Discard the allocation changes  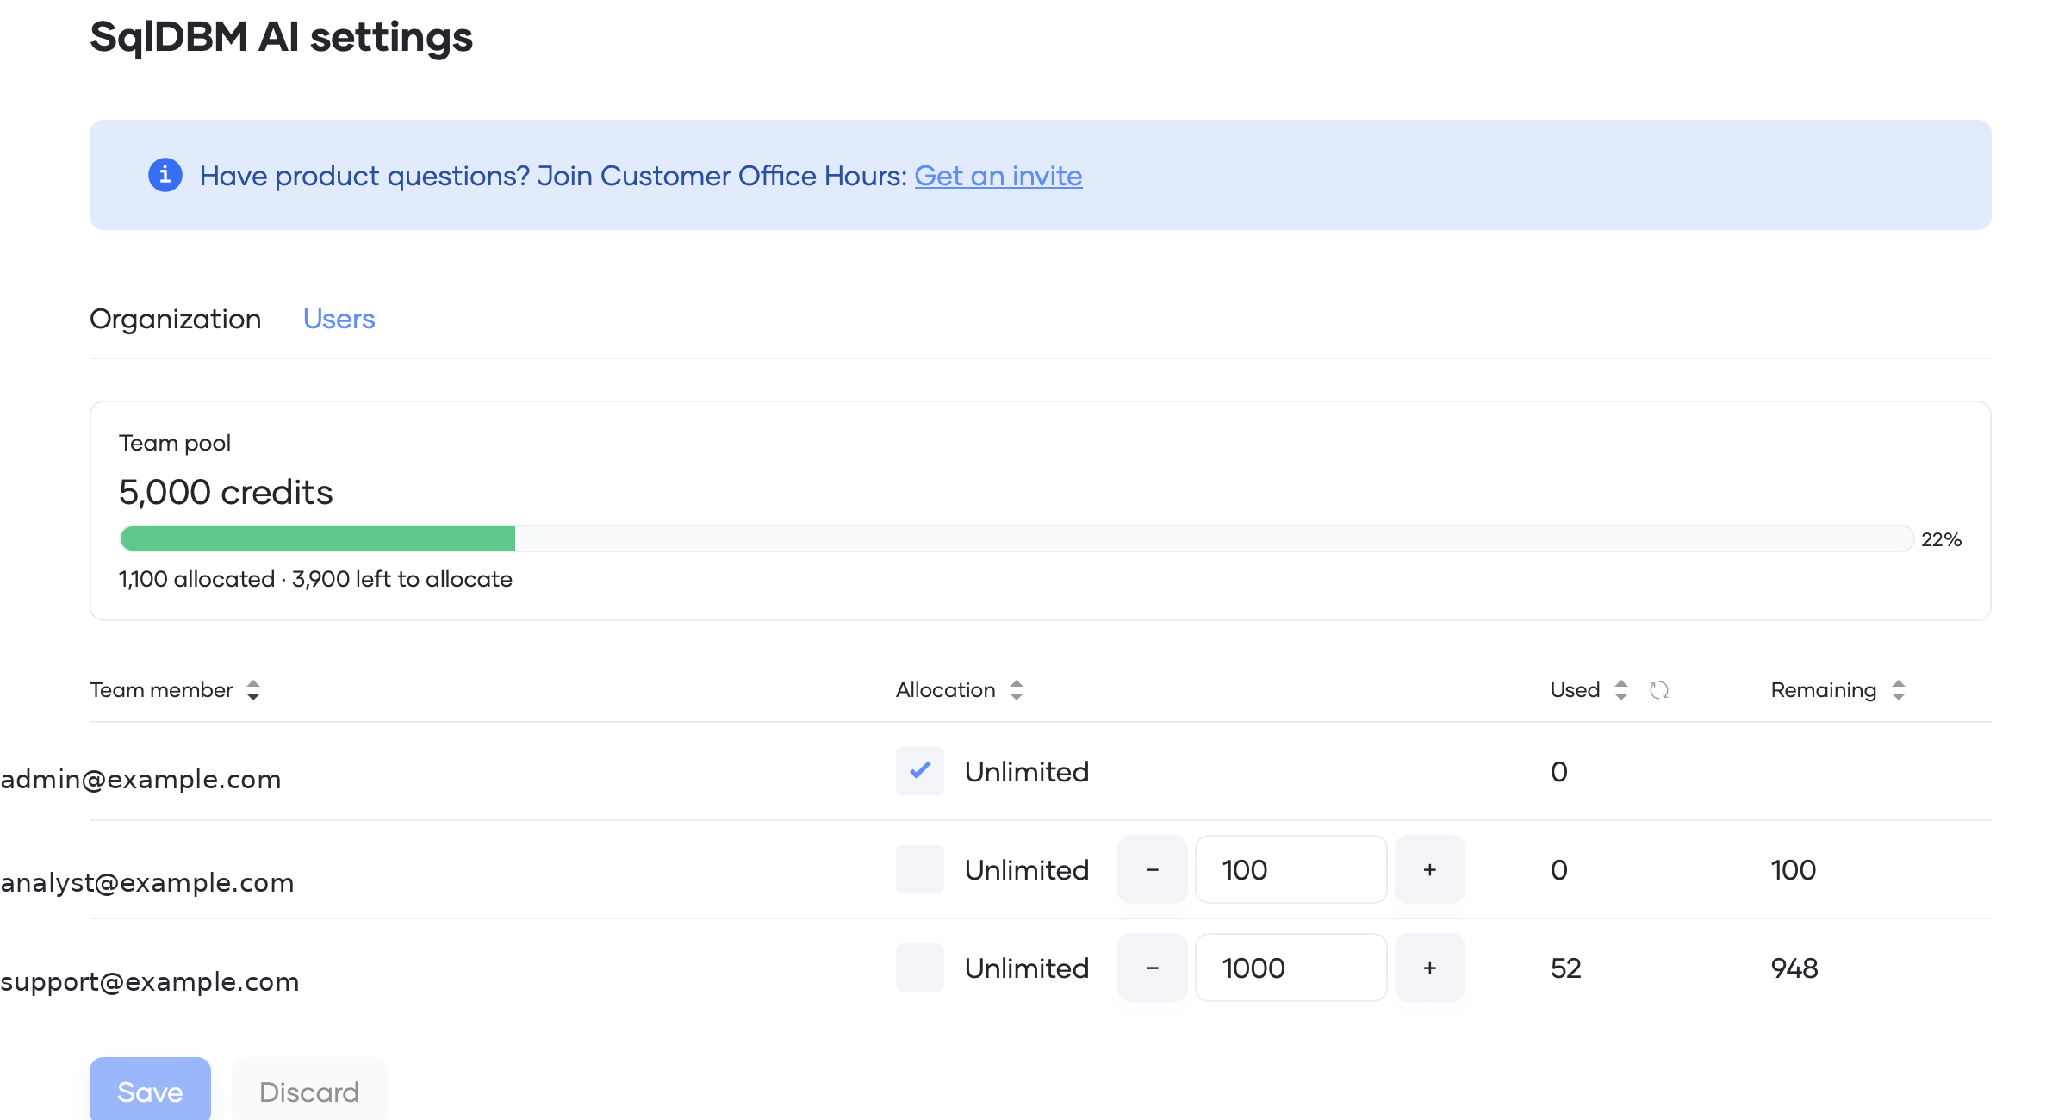[x=309, y=1090]
